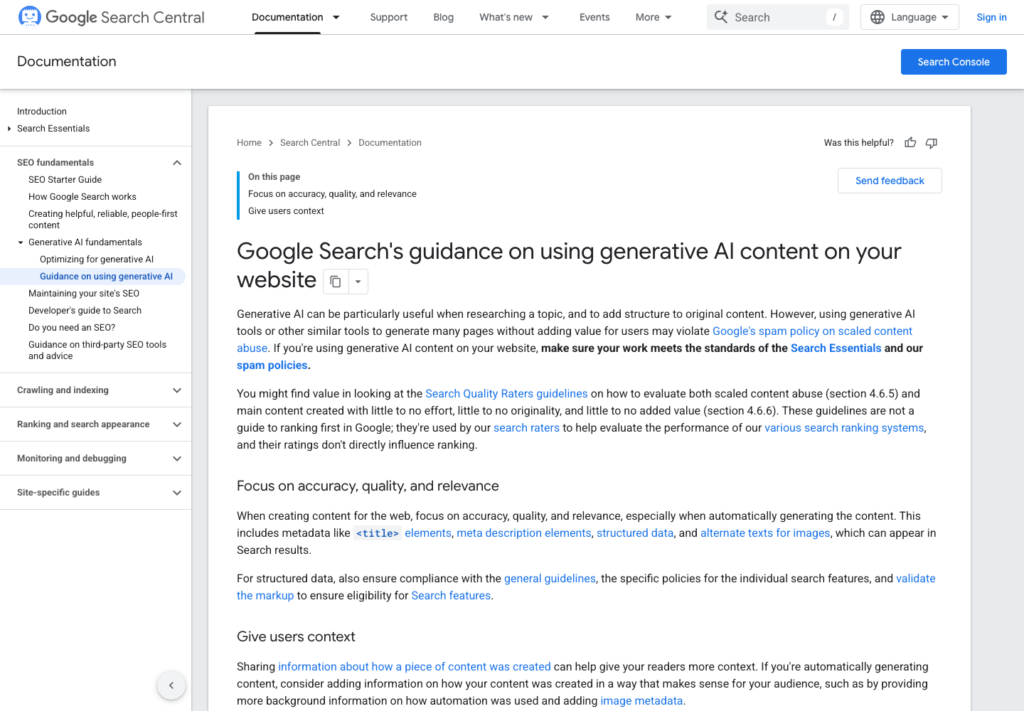Open the Events tab

(x=594, y=17)
